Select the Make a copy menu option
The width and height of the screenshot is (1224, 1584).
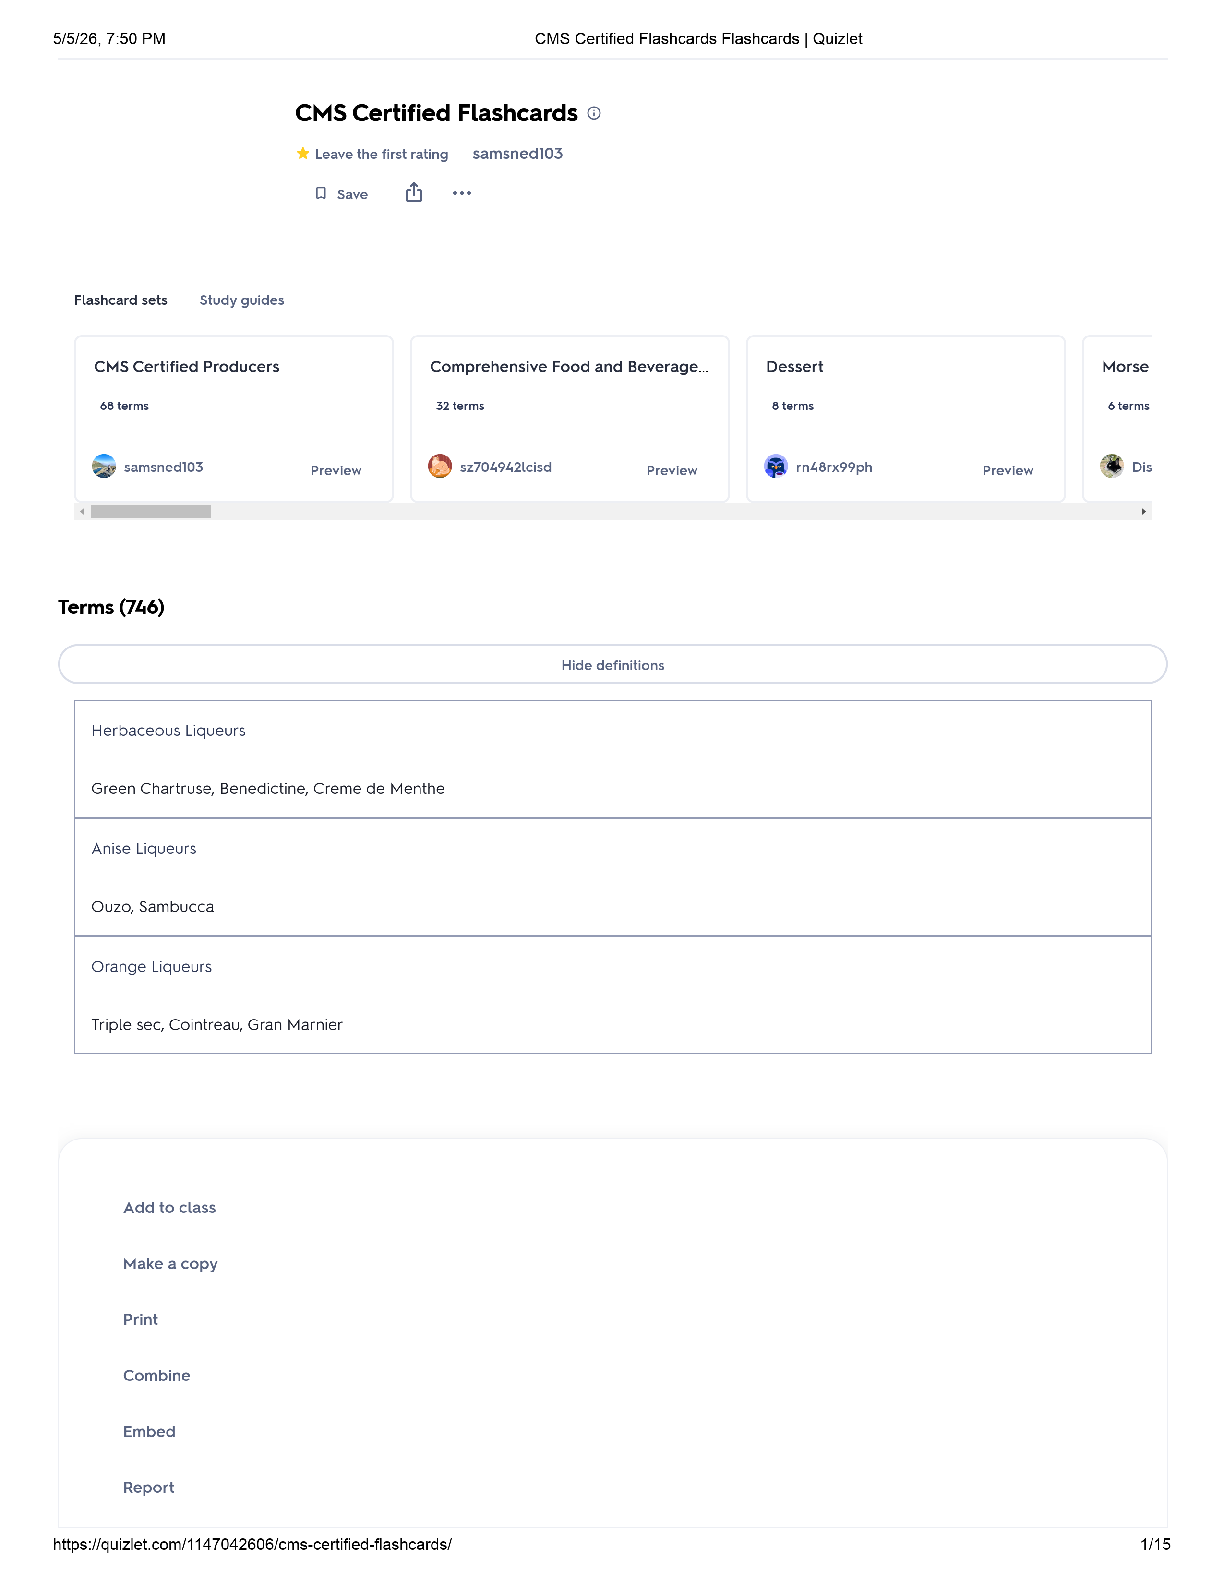170,1263
